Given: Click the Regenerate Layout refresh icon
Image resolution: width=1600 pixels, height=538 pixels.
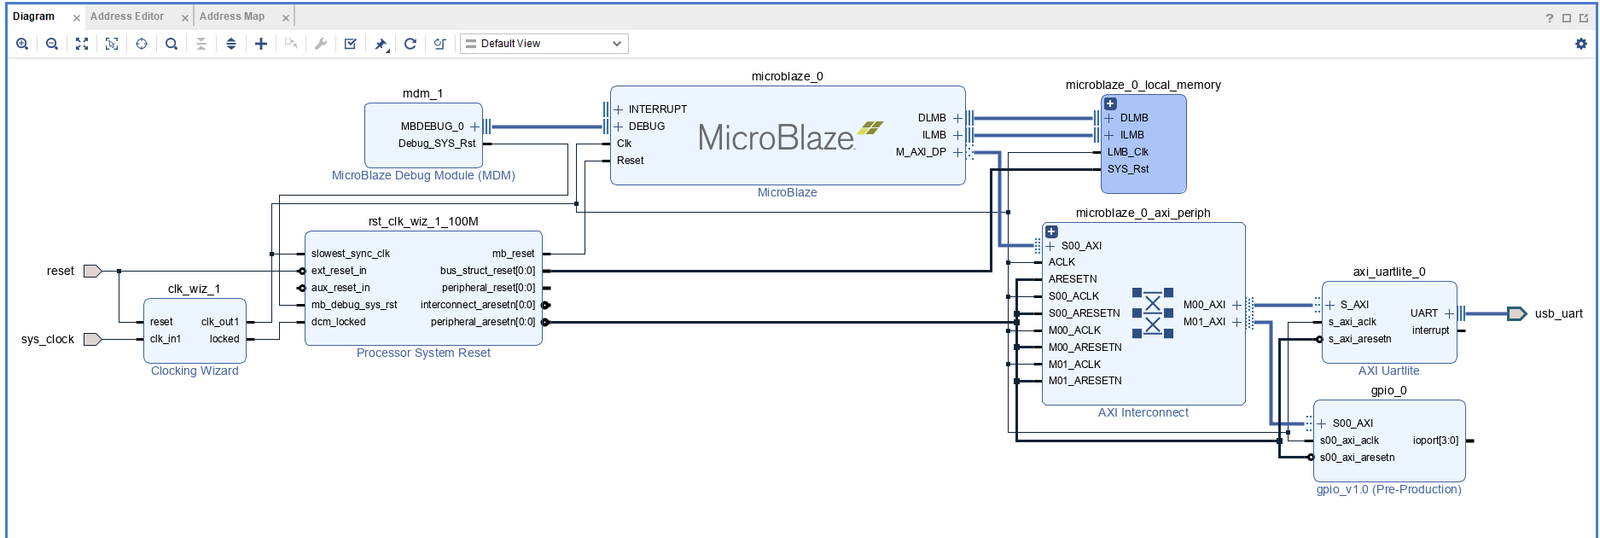Looking at the screenshot, I should [410, 44].
